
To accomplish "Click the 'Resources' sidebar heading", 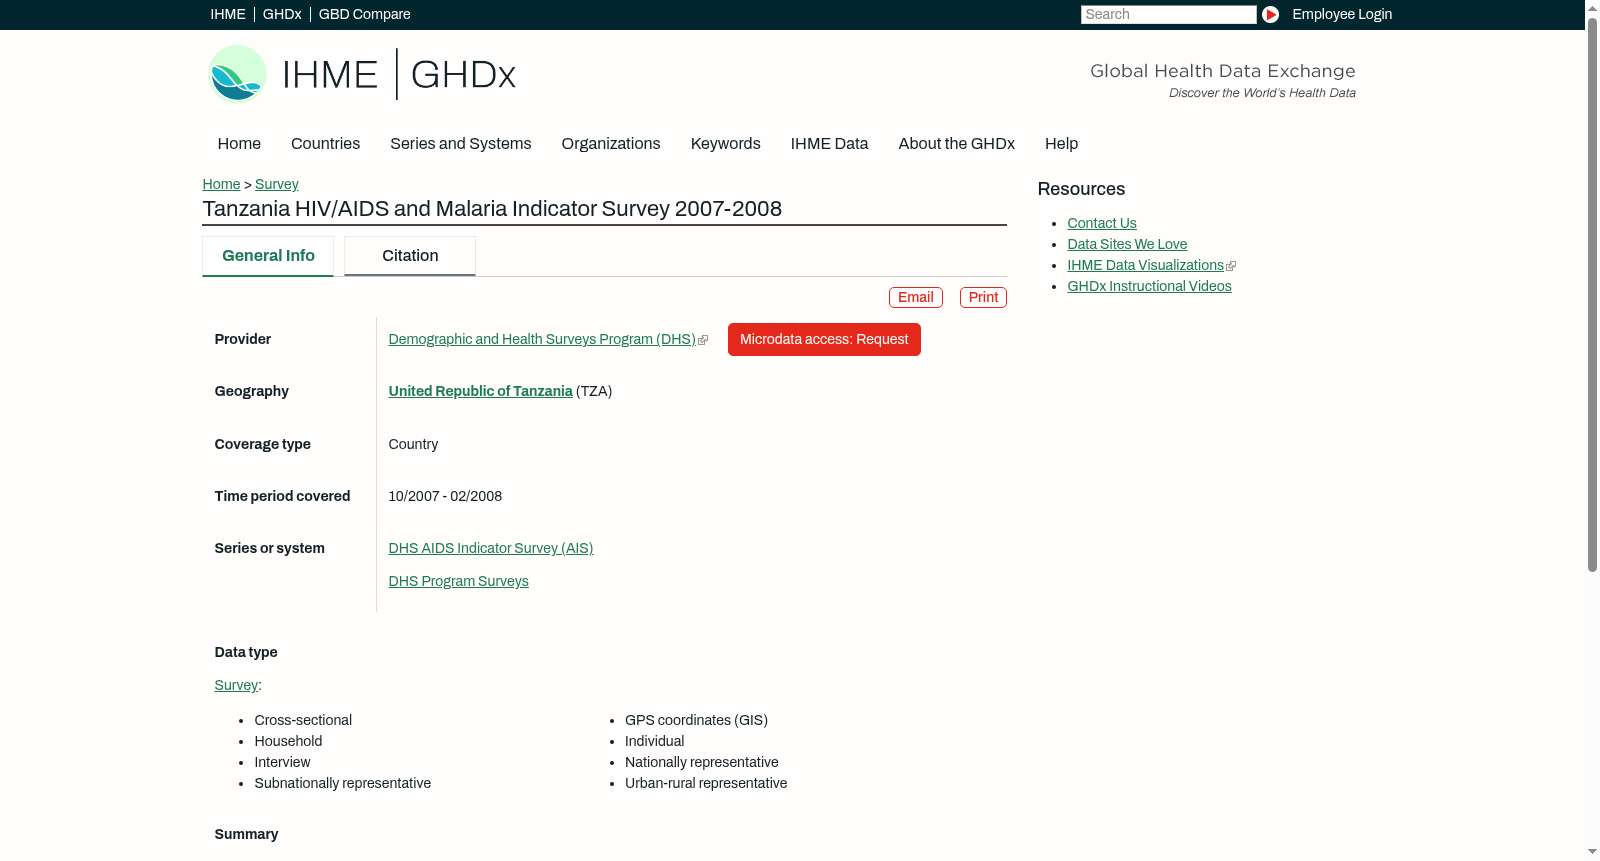I will click(x=1081, y=189).
